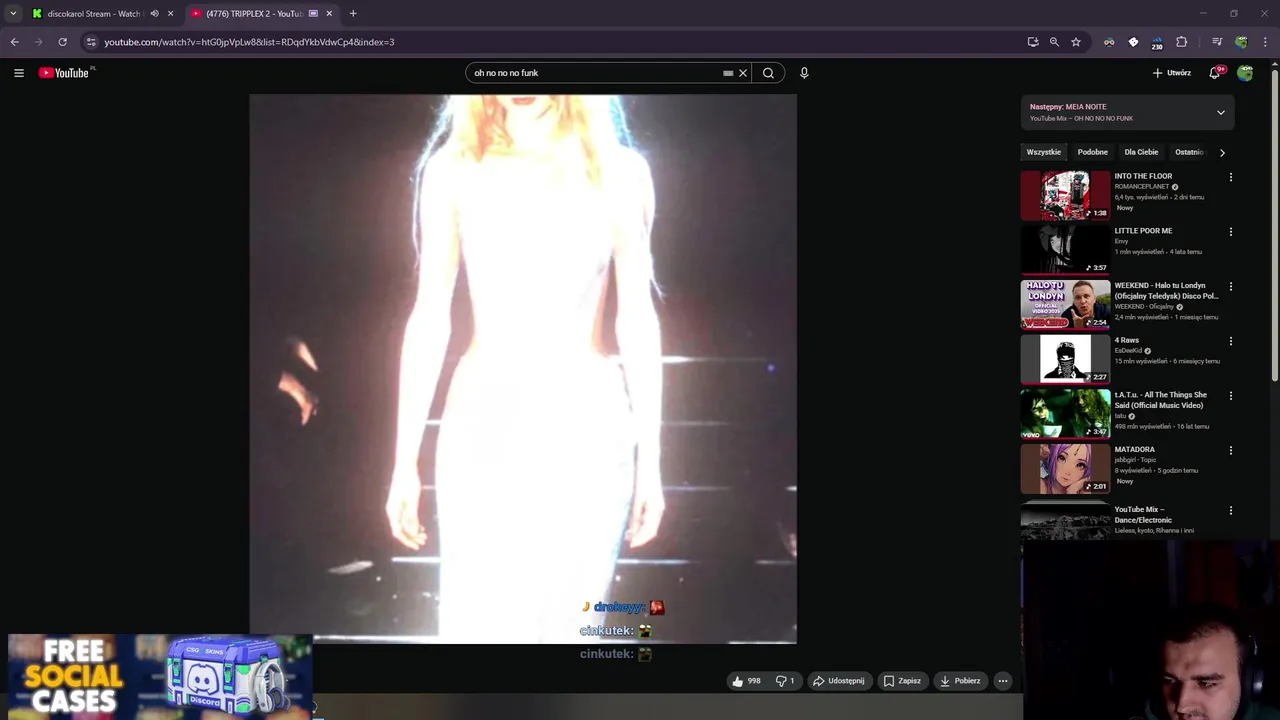The image size is (1280, 720).
Task: Open the tab search dropdown arrow
Action: tap(13, 14)
